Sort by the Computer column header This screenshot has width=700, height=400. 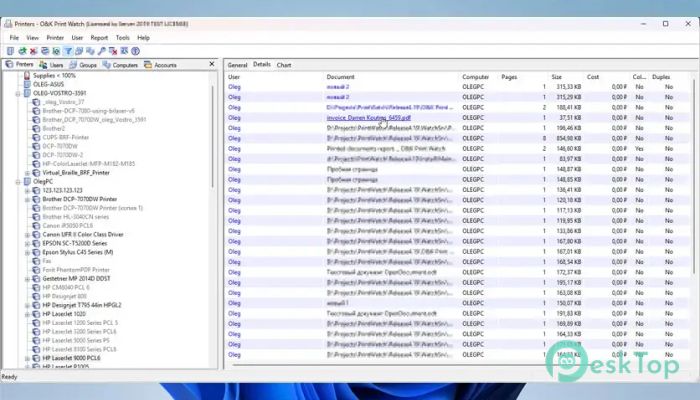[x=475, y=77]
